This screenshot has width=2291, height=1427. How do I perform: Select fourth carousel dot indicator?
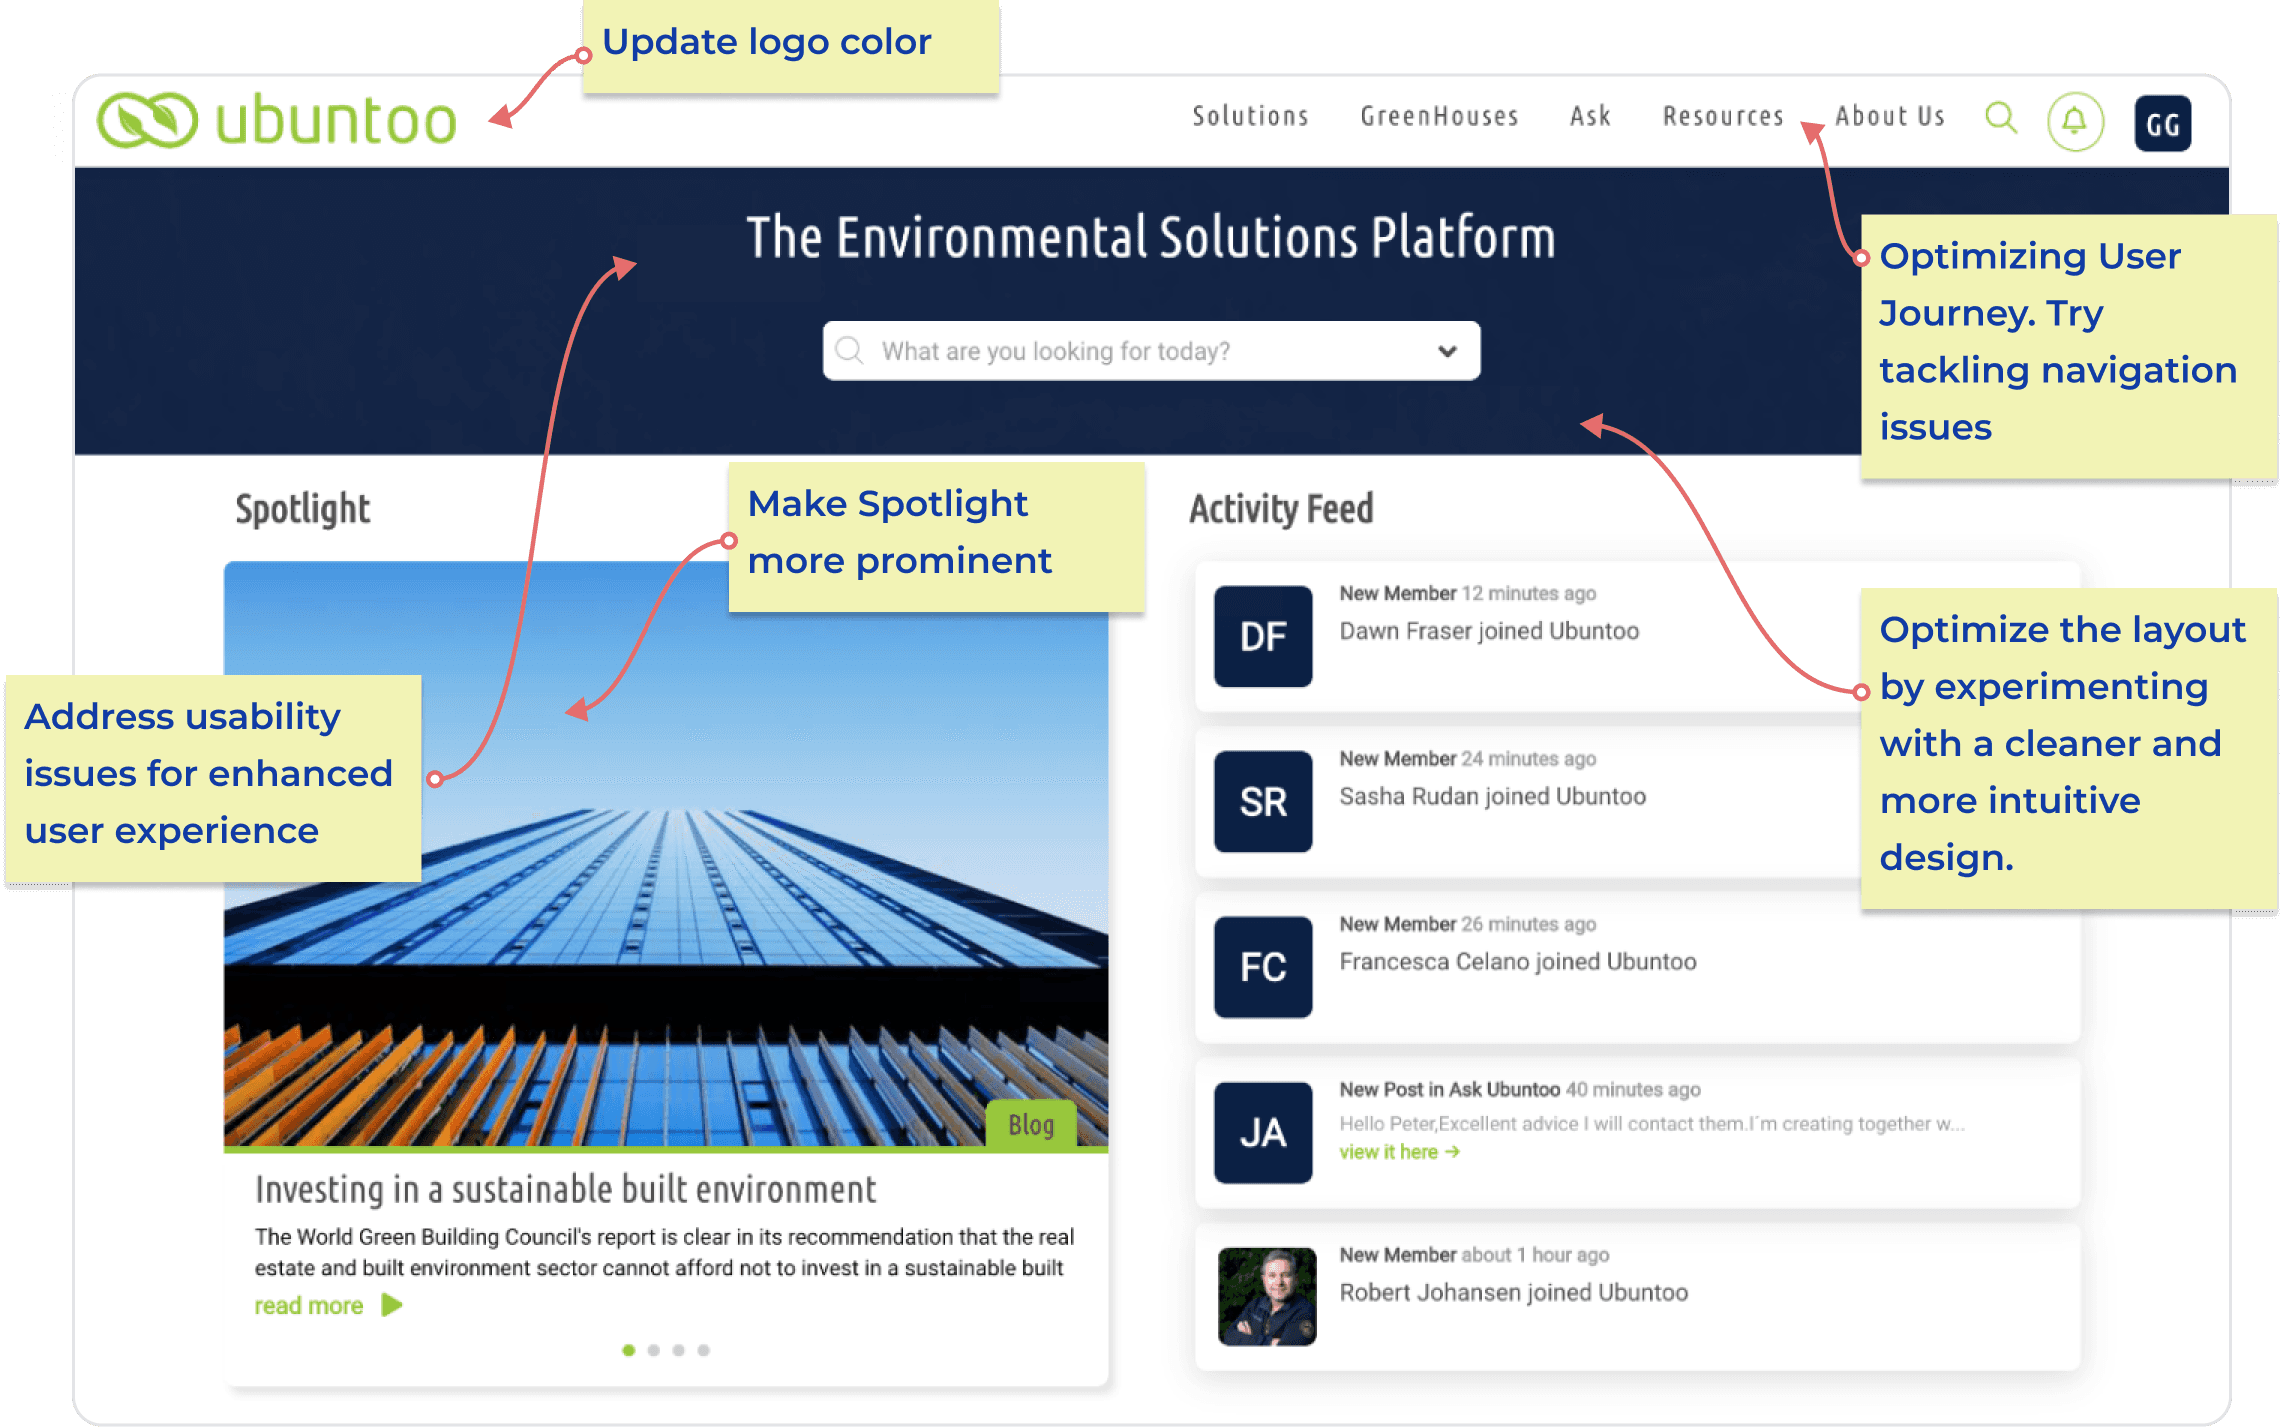(704, 1350)
